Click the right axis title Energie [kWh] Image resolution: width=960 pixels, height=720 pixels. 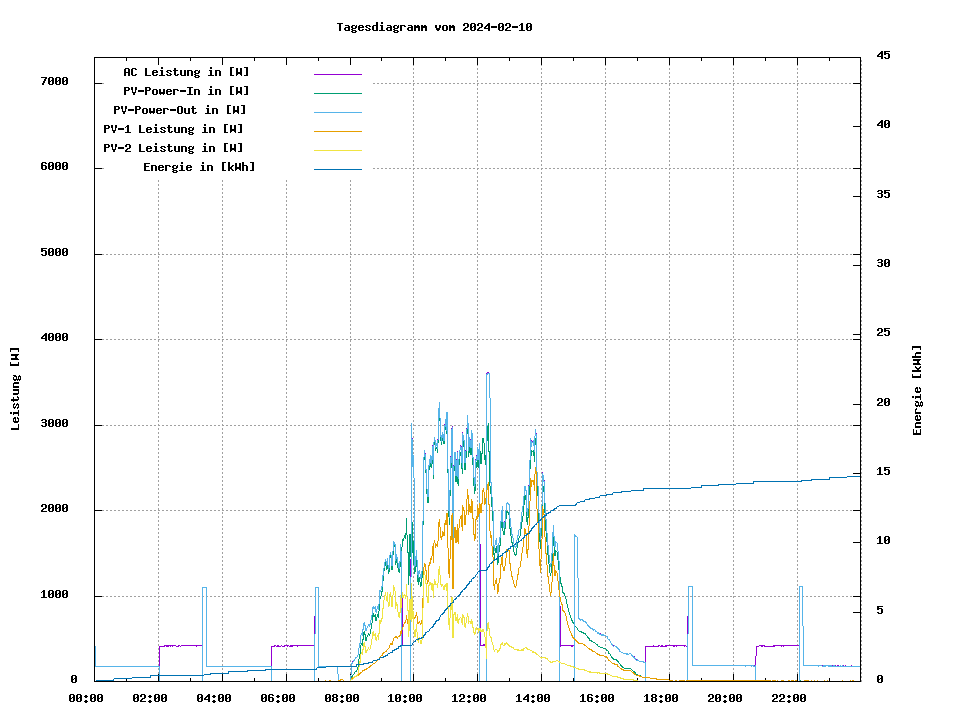918,390
